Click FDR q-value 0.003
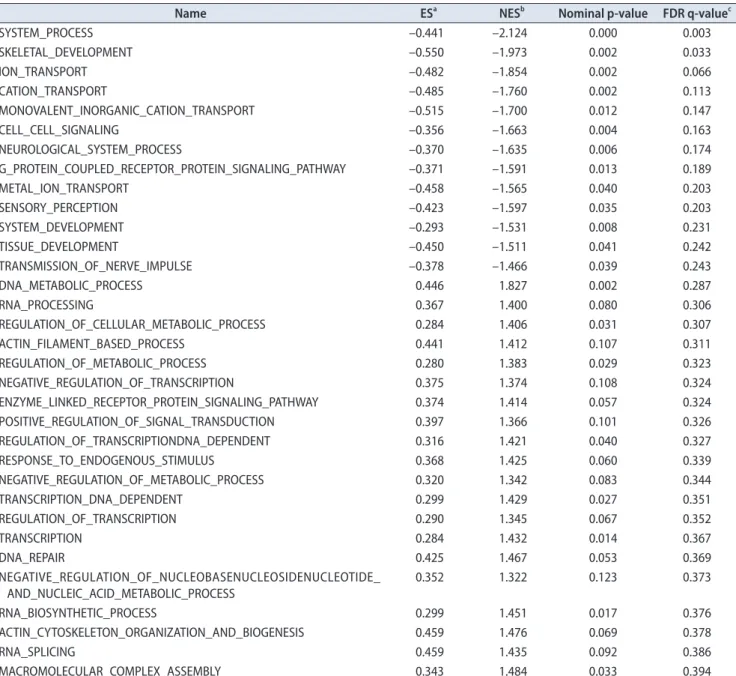This screenshot has height=676, width=736. point(697,33)
